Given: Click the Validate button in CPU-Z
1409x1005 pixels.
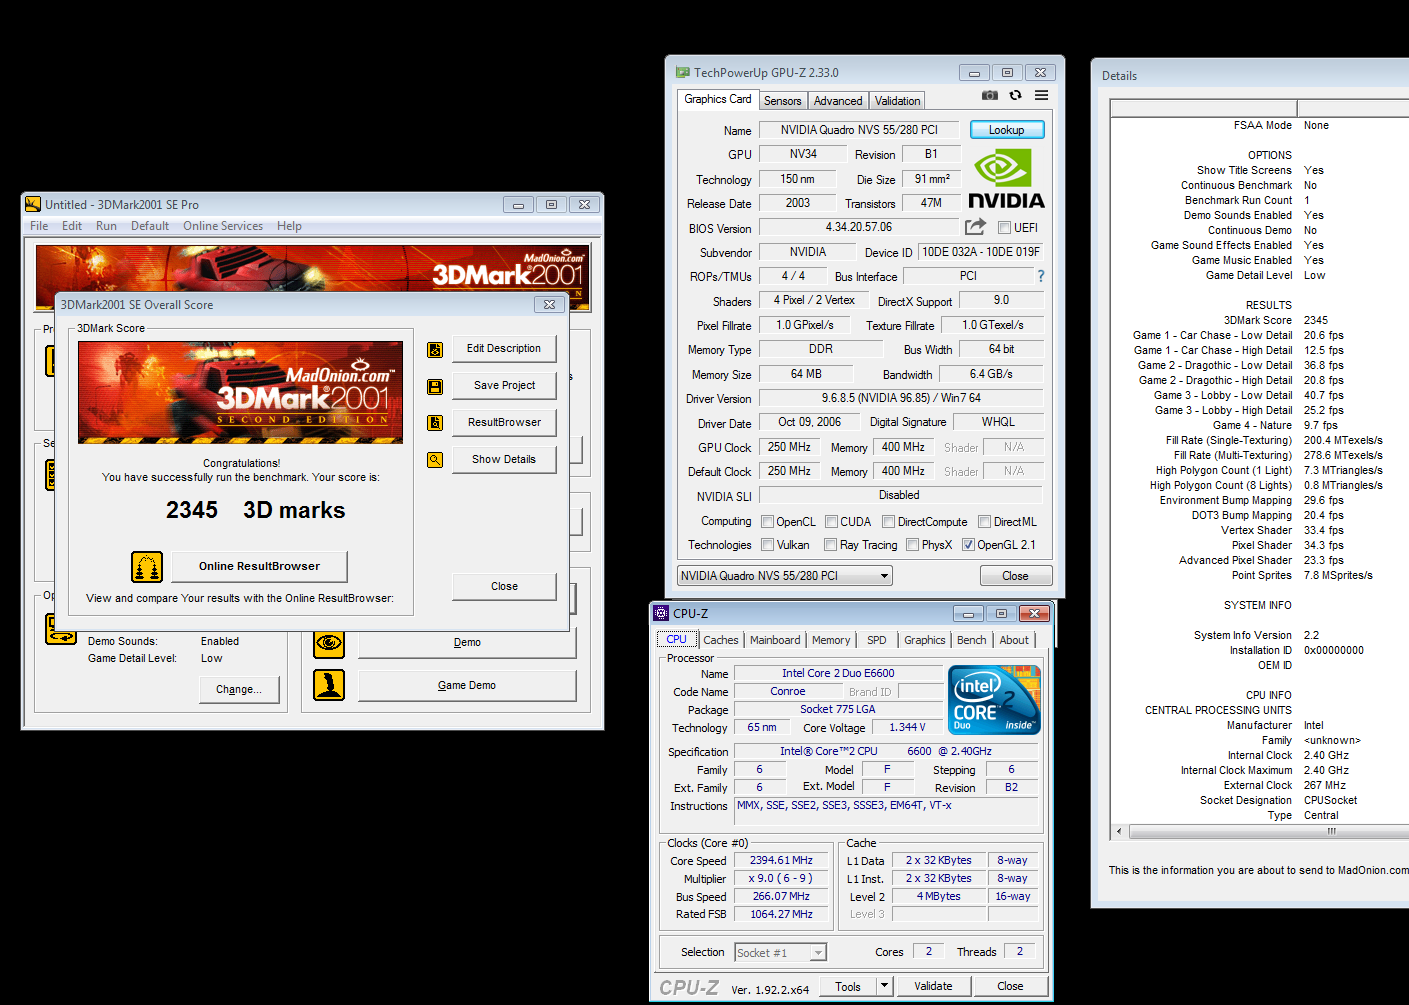Looking at the screenshot, I should (x=933, y=986).
